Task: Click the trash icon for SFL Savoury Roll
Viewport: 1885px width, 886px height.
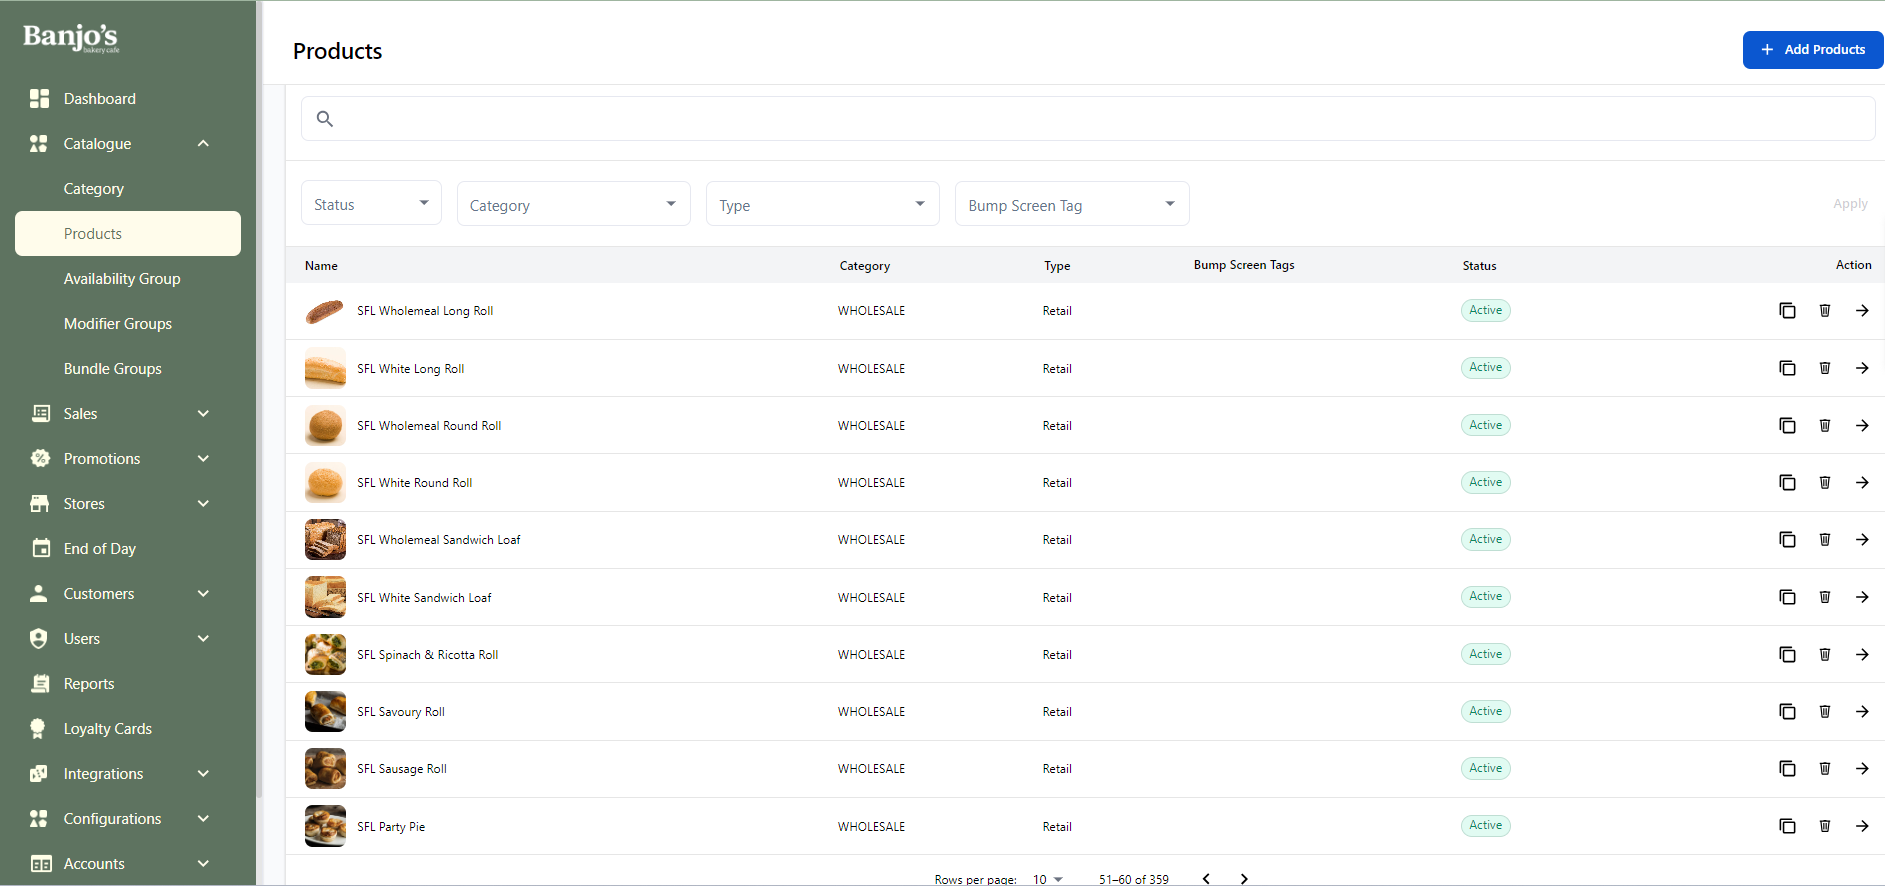Action: 1824,712
